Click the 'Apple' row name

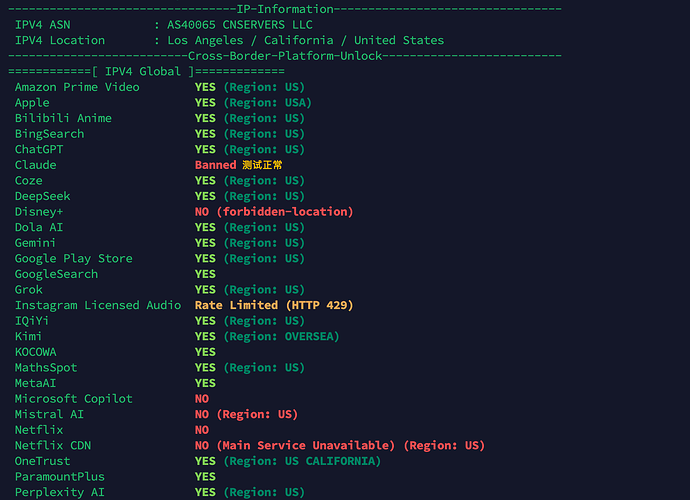point(32,103)
